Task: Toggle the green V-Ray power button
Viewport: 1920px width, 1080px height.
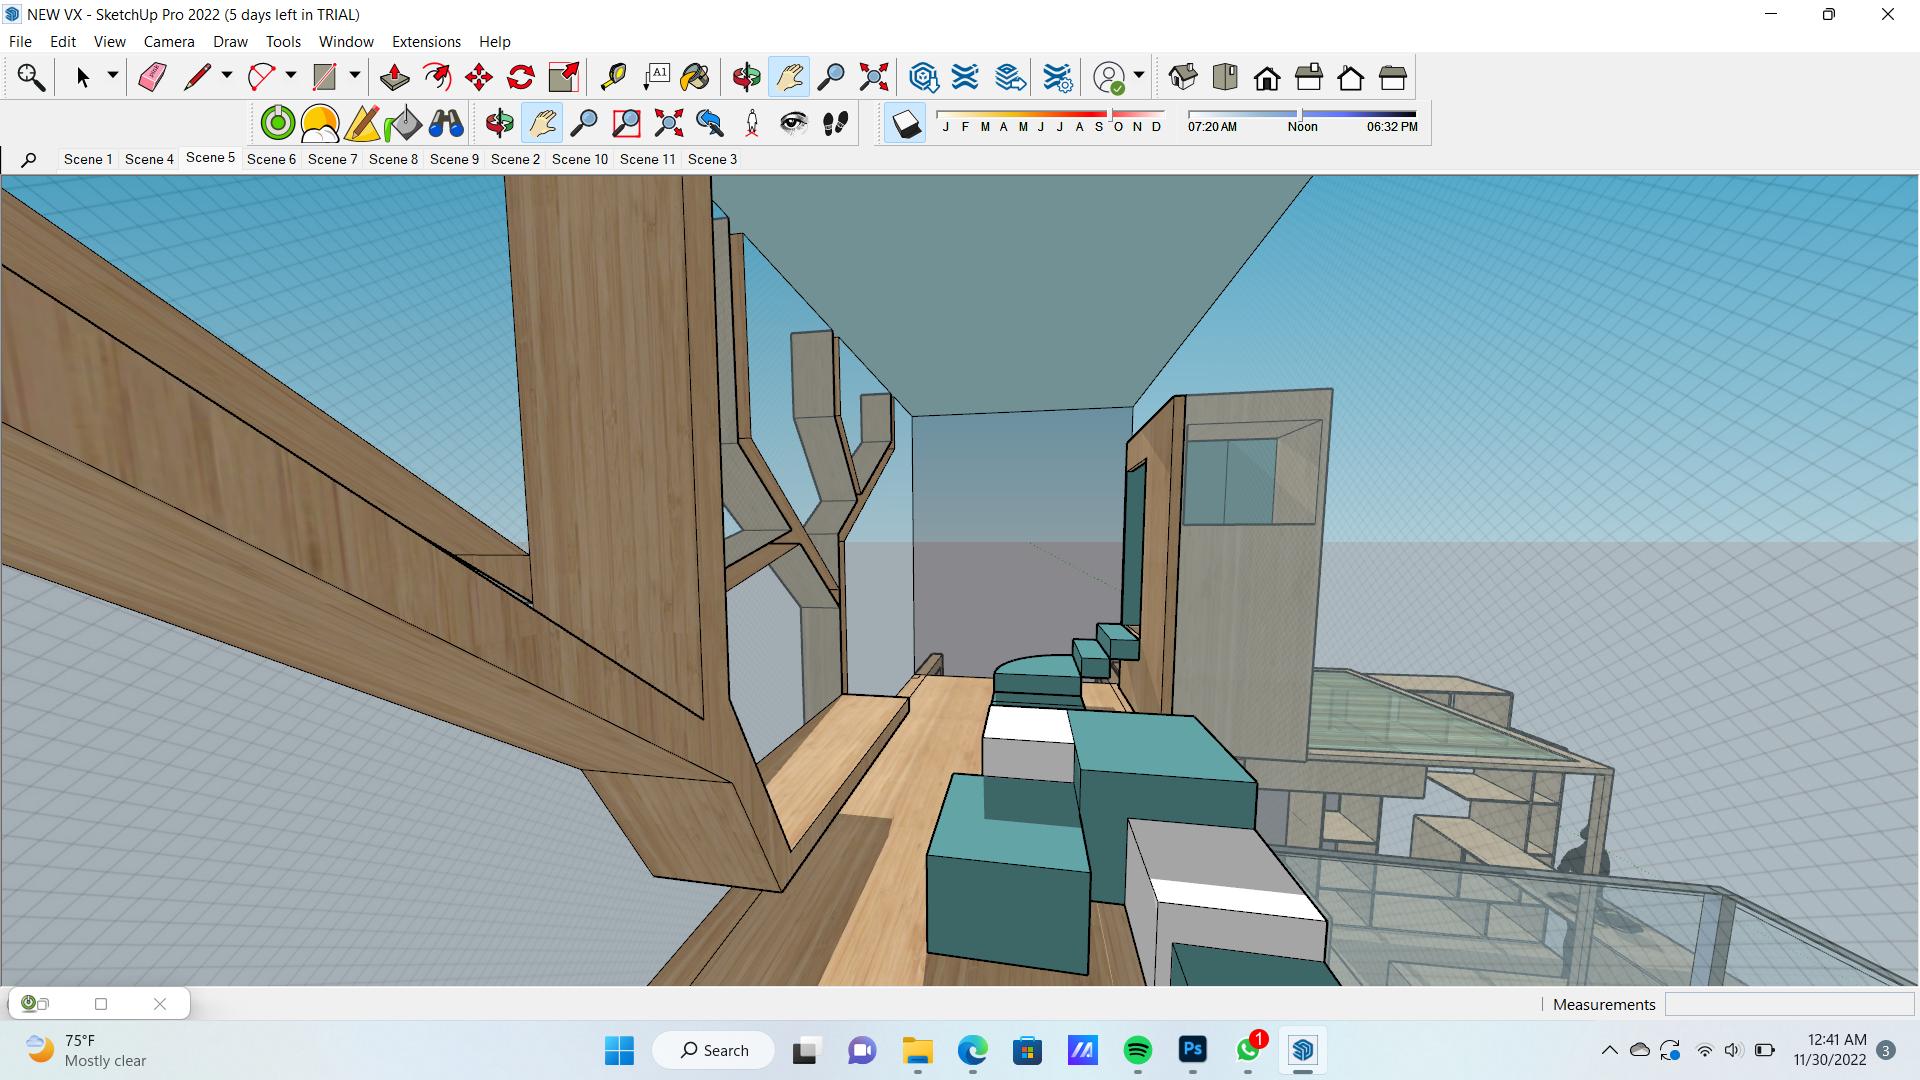Action: tap(278, 123)
